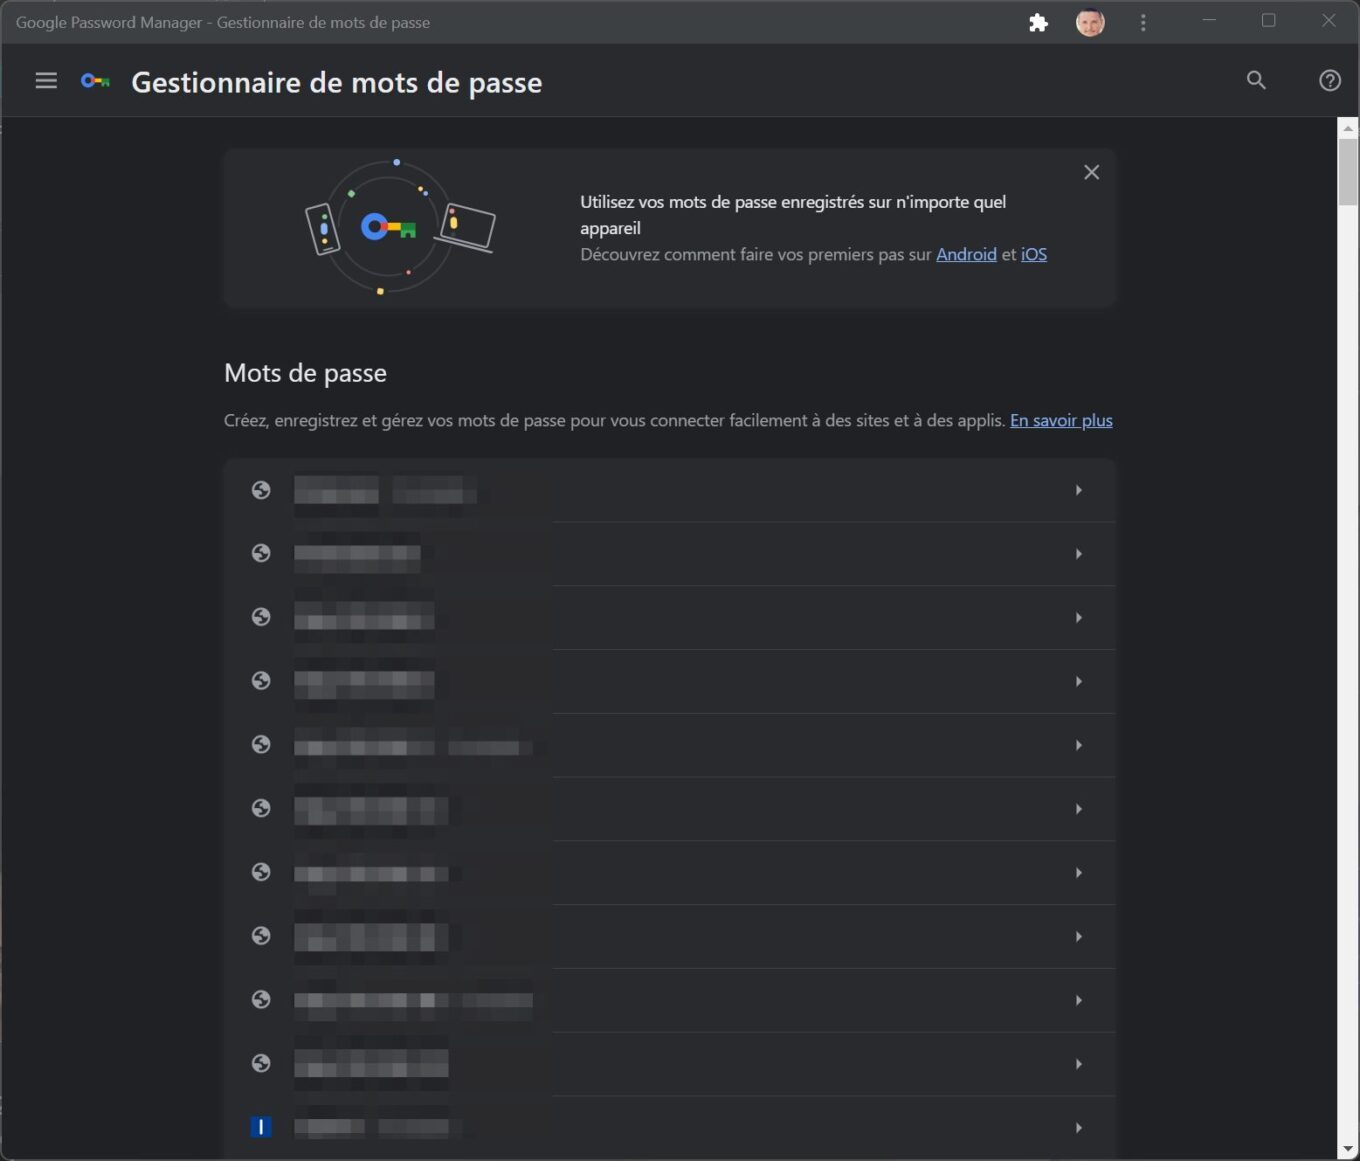Open the extensions puzzle piece icon
The image size is (1360, 1161).
point(1038,22)
